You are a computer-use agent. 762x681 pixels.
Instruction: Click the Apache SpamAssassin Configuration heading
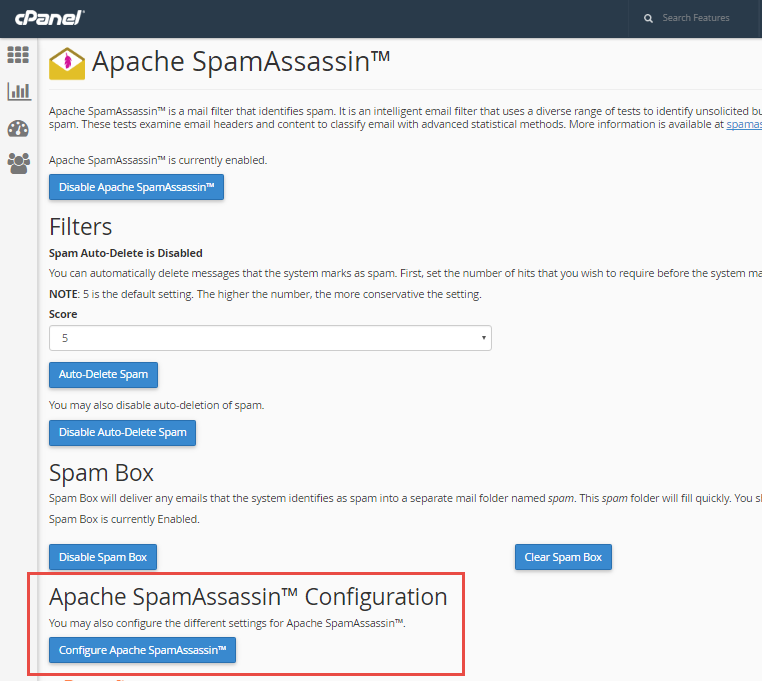coord(248,597)
